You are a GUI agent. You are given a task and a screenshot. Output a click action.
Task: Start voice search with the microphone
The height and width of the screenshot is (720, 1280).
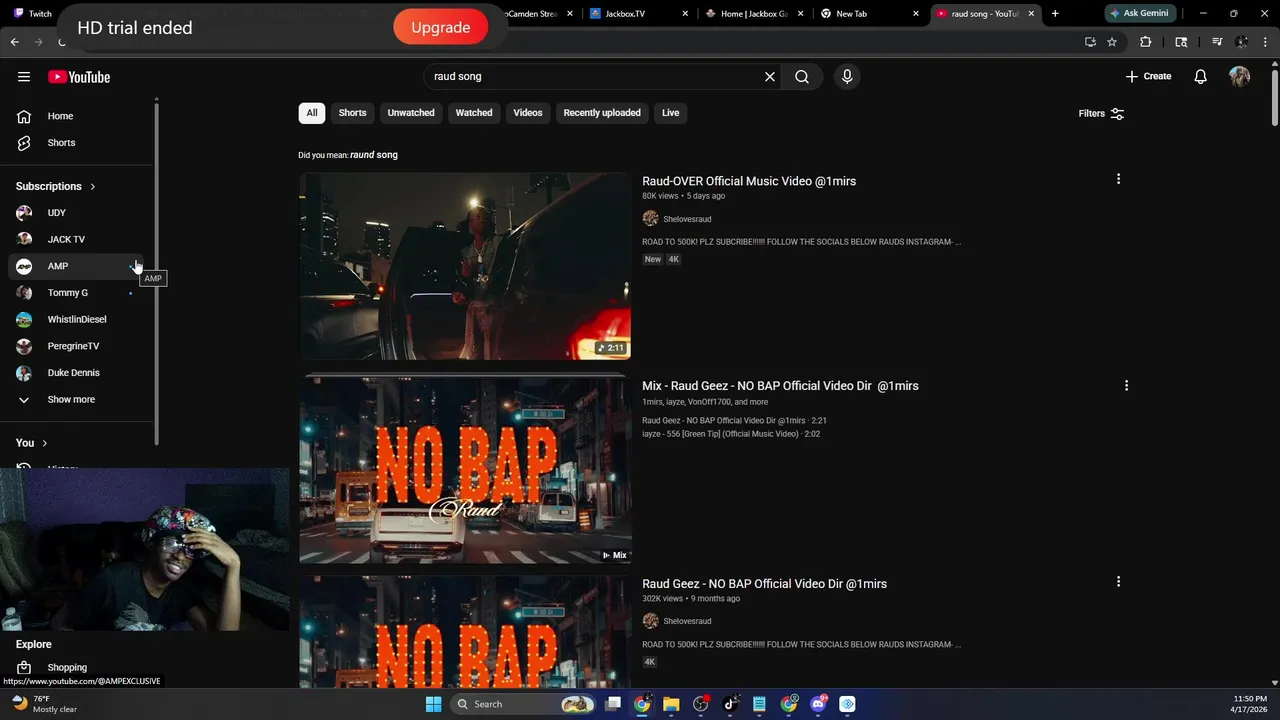[847, 77]
